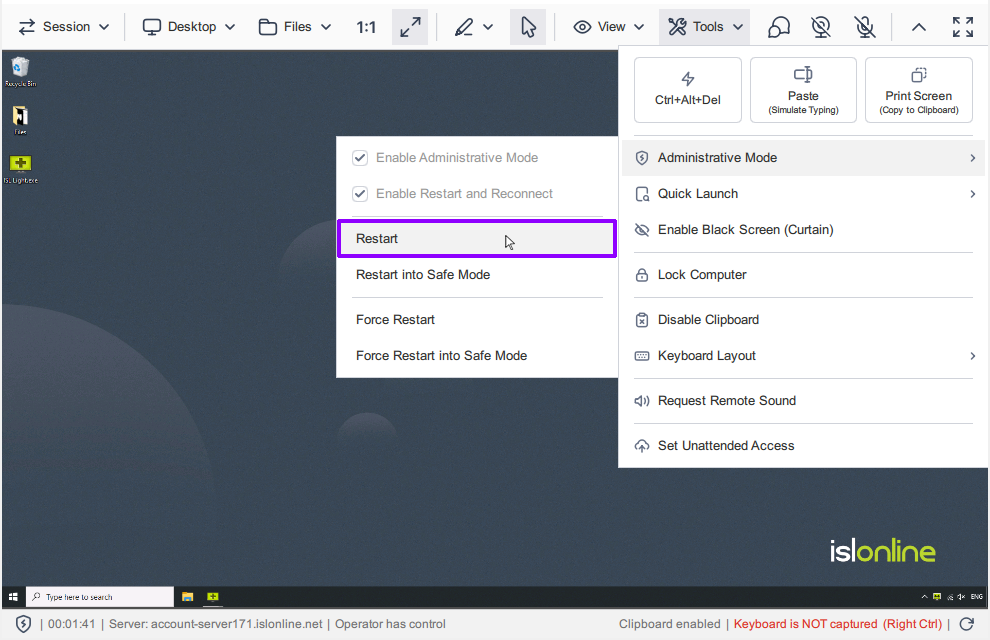Click Keyboard is NOT captured status text
This screenshot has height=640, width=990.
coord(837,624)
